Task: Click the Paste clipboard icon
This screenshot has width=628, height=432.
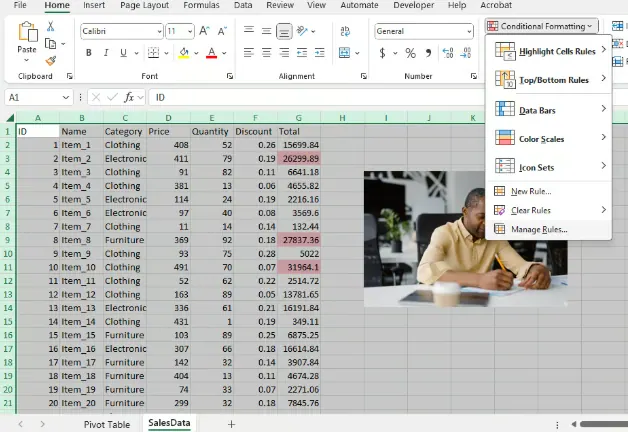Action: [x=27, y=36]
